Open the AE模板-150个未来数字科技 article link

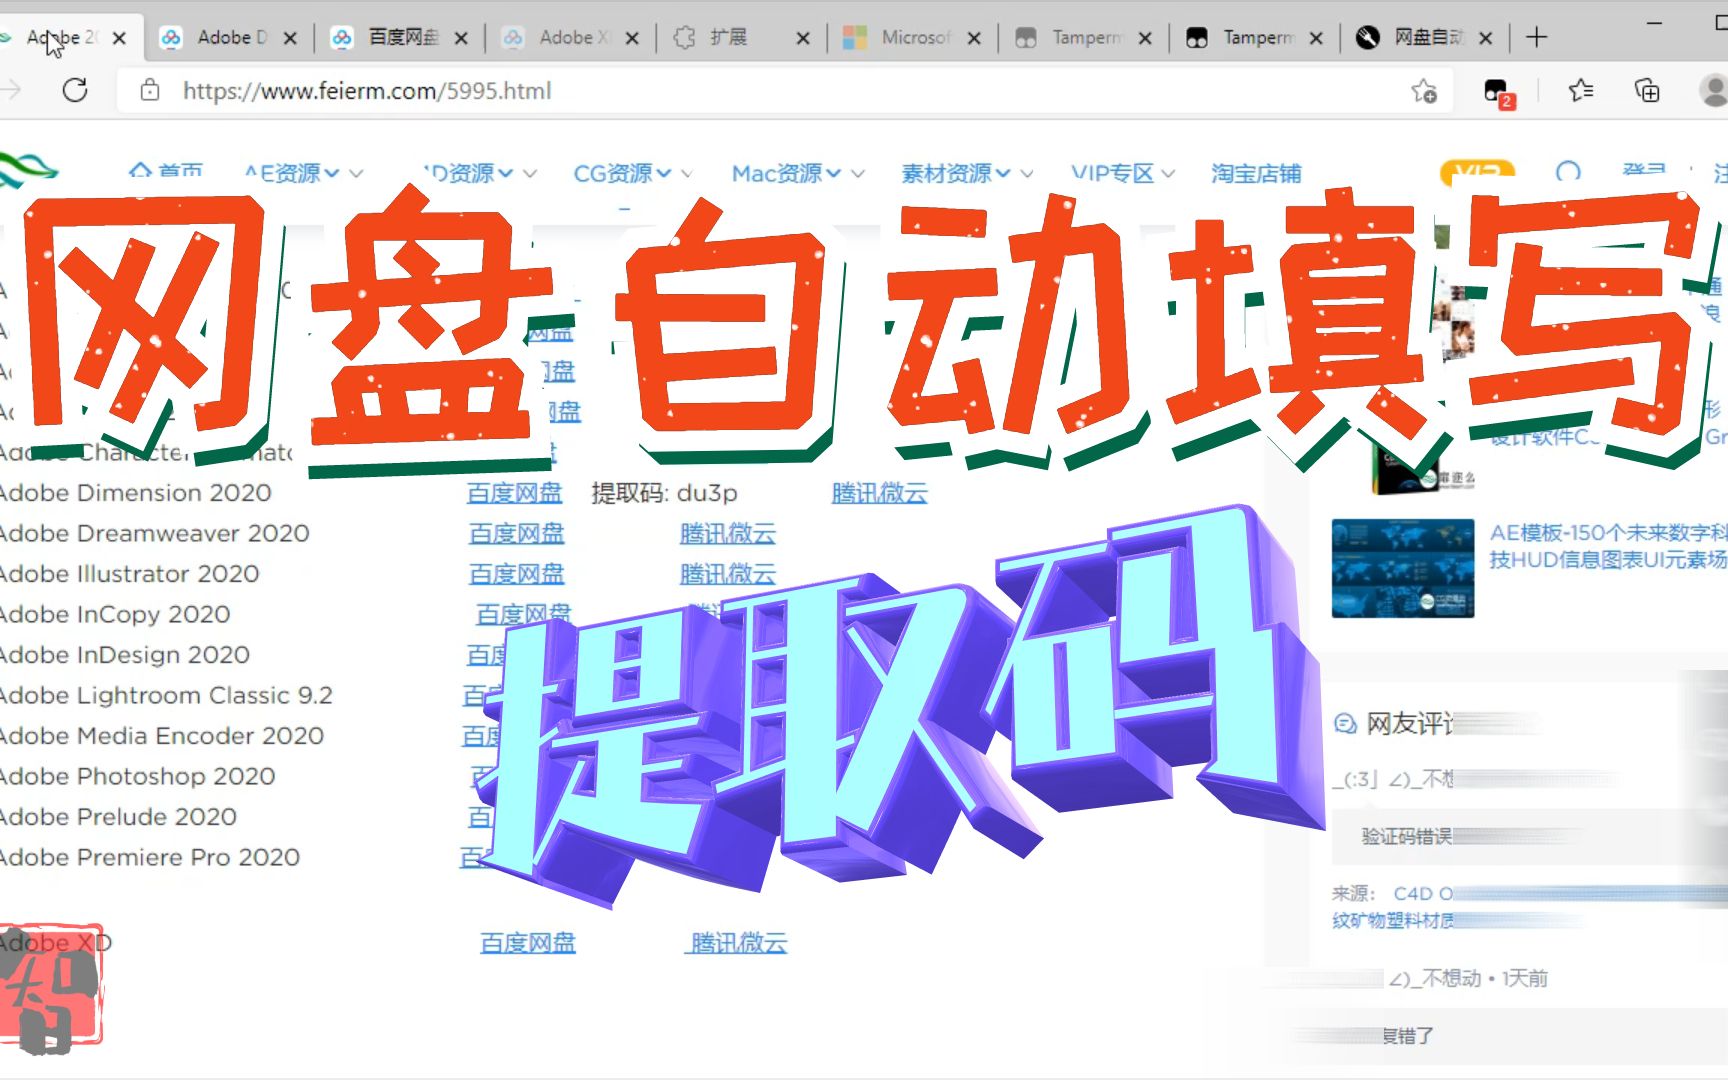[x=1608, y=546]
